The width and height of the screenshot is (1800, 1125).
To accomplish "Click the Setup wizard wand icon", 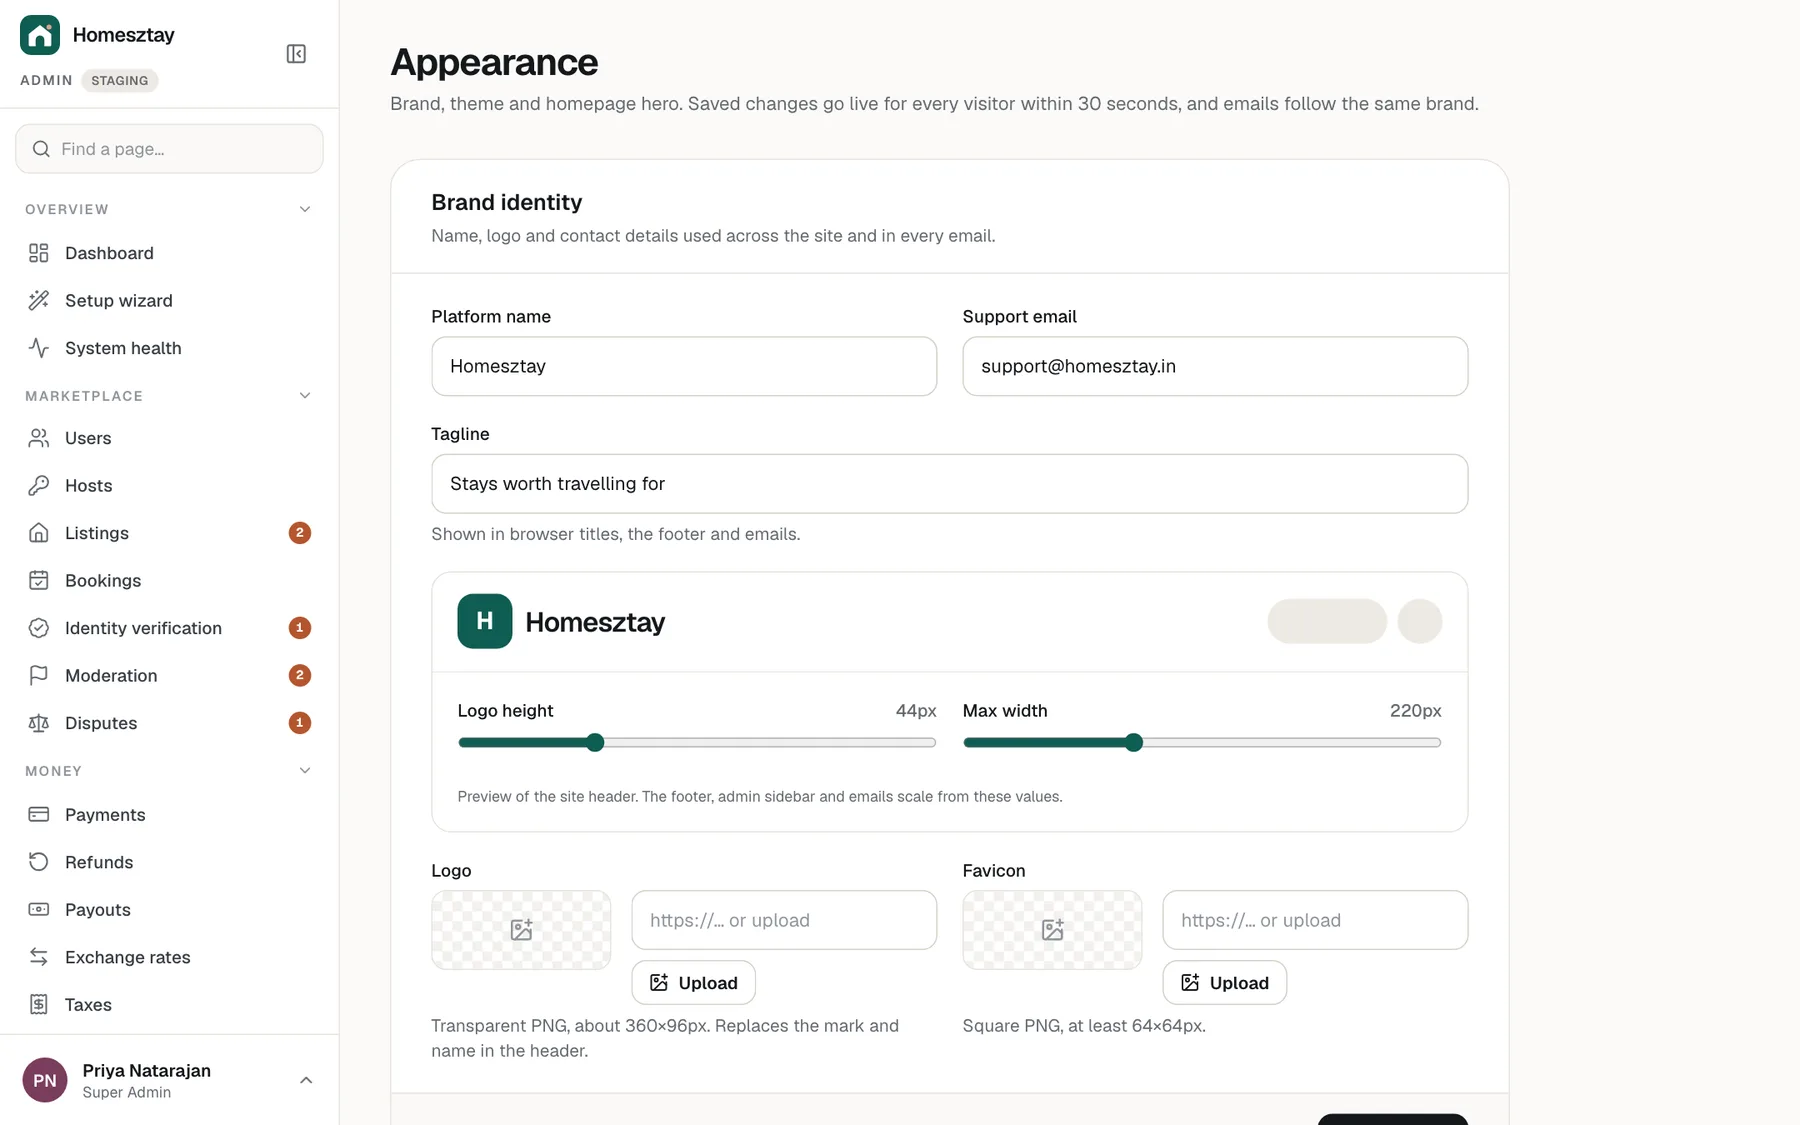I will coord(39,300).
